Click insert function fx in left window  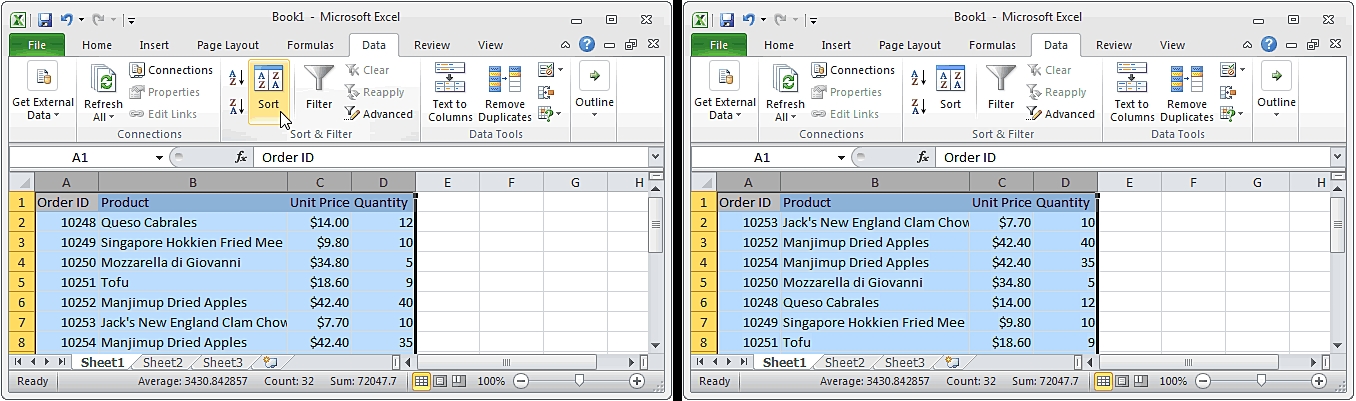click(x=241, y=157)
